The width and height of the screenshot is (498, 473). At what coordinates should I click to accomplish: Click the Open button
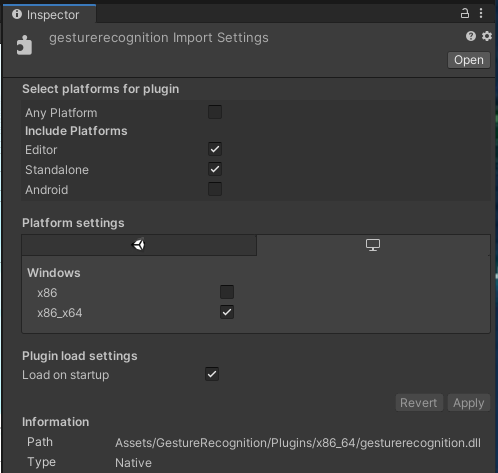[x=469, y=60]
